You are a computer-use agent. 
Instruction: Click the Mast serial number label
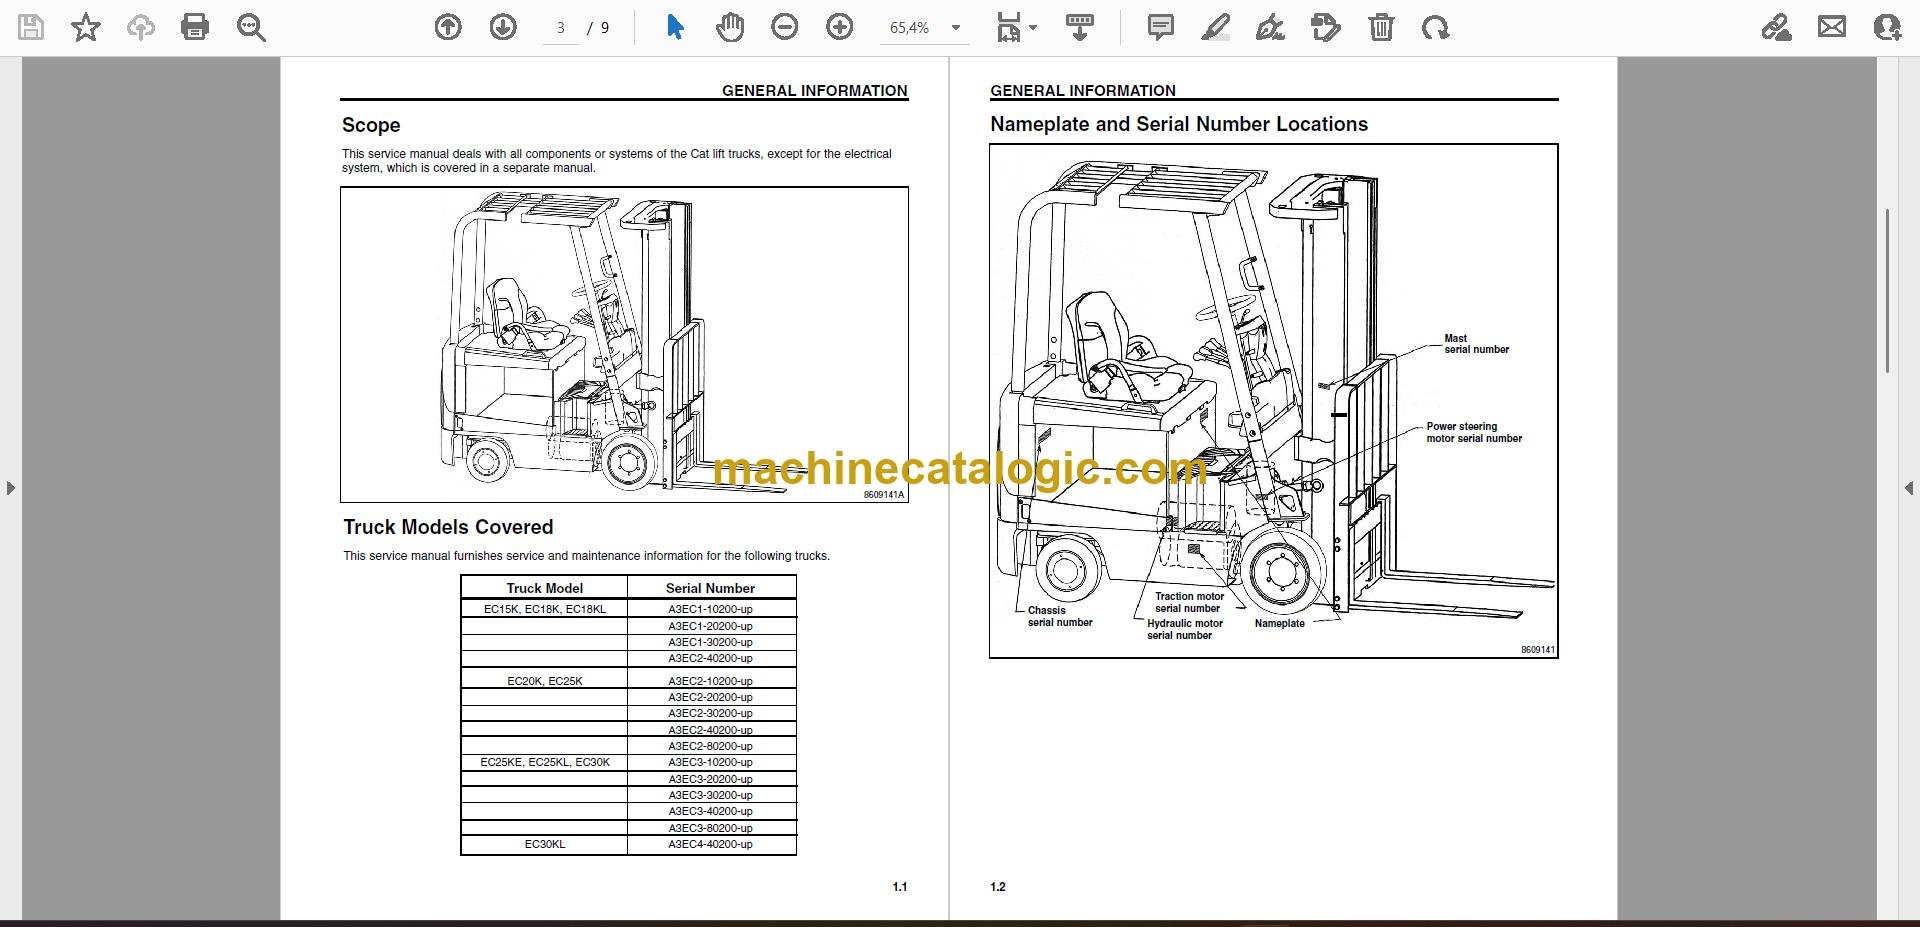click(1476, 344)
